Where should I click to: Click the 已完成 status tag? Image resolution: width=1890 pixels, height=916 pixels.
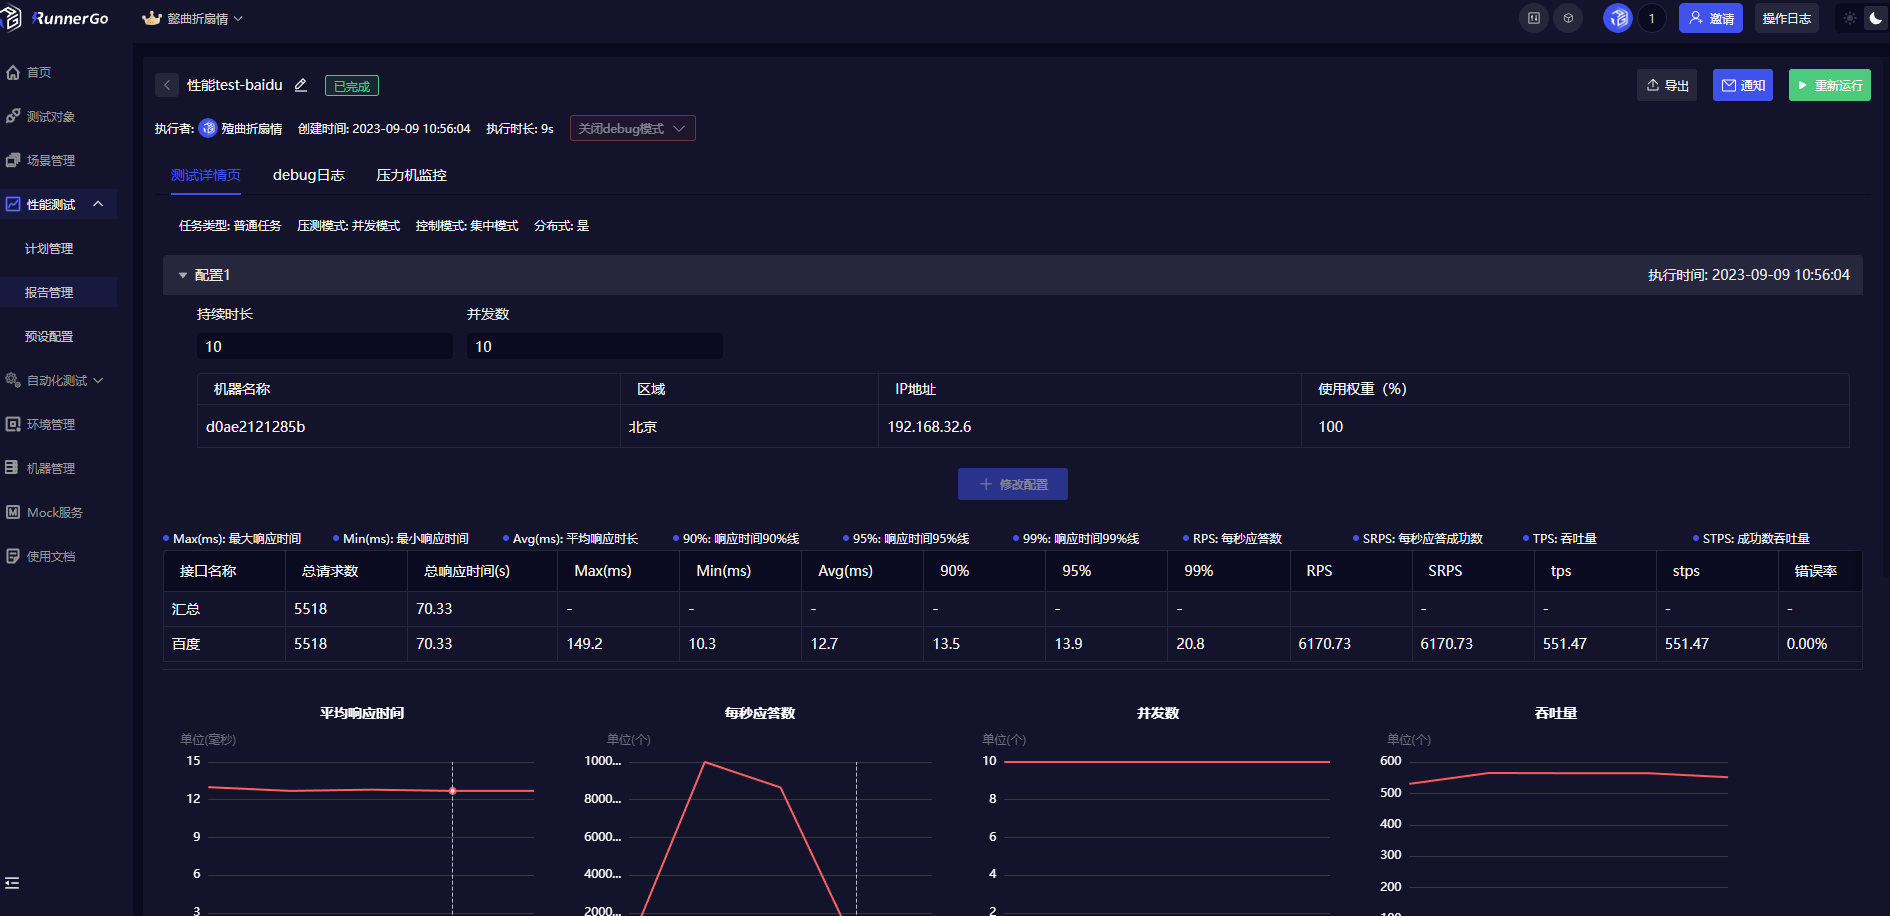click(x=352, y=86)
